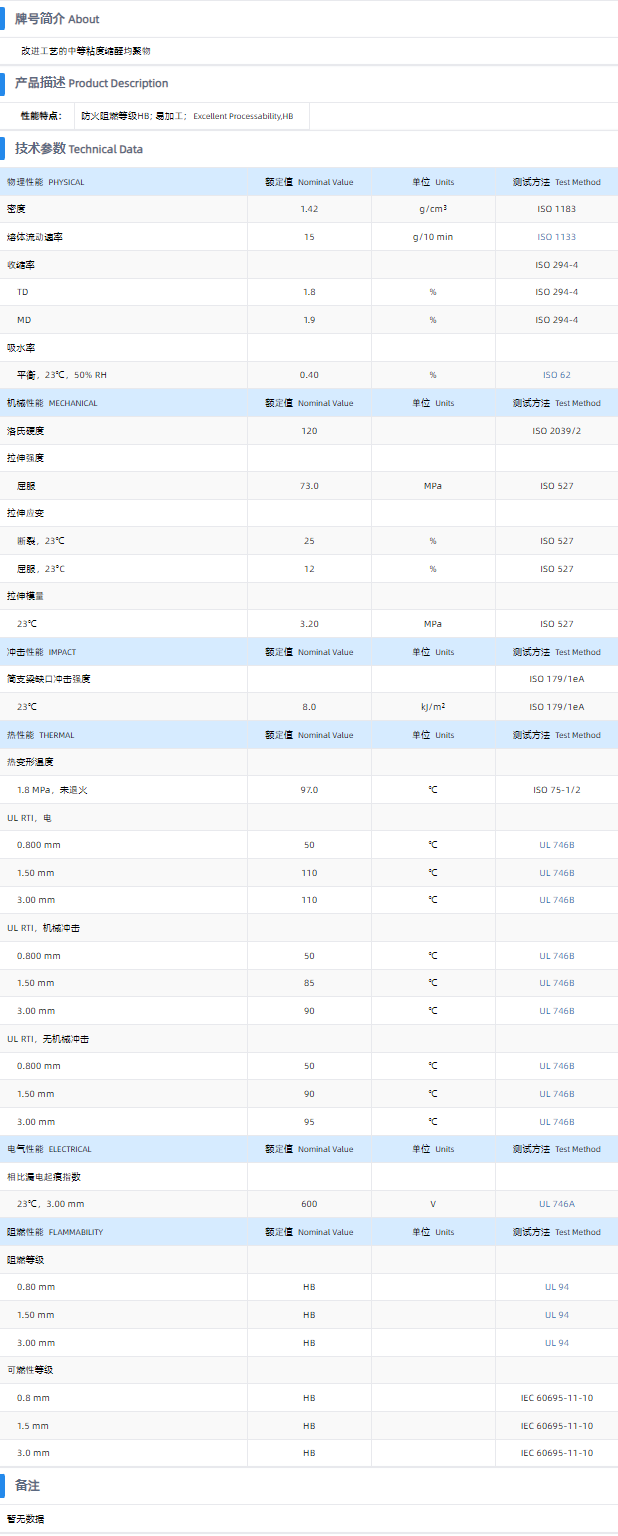Open the ISO 1133 test method link
Viewport: 618px width, 1536px height.
click(x=556, y=237)
